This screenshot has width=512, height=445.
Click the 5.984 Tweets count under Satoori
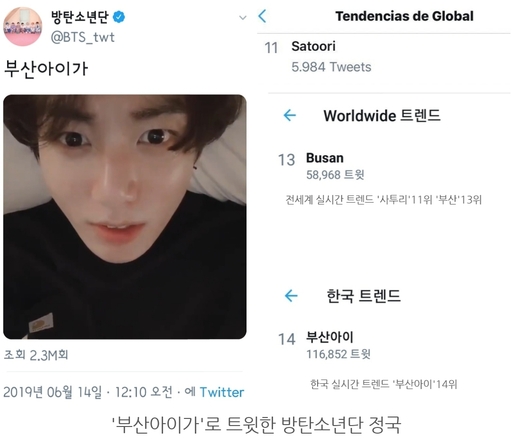(x=331, y=67)
